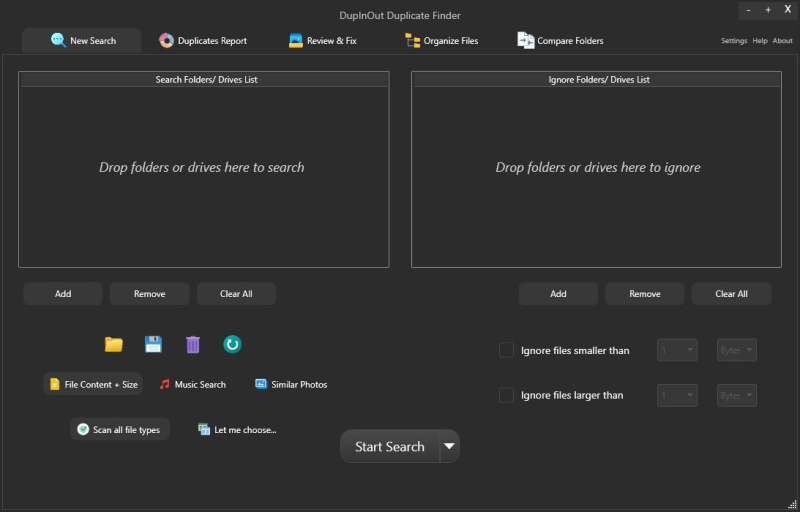Open size value dropdown for larger-than filter
The height and width of the screenshot is (512, 800).
677,395
